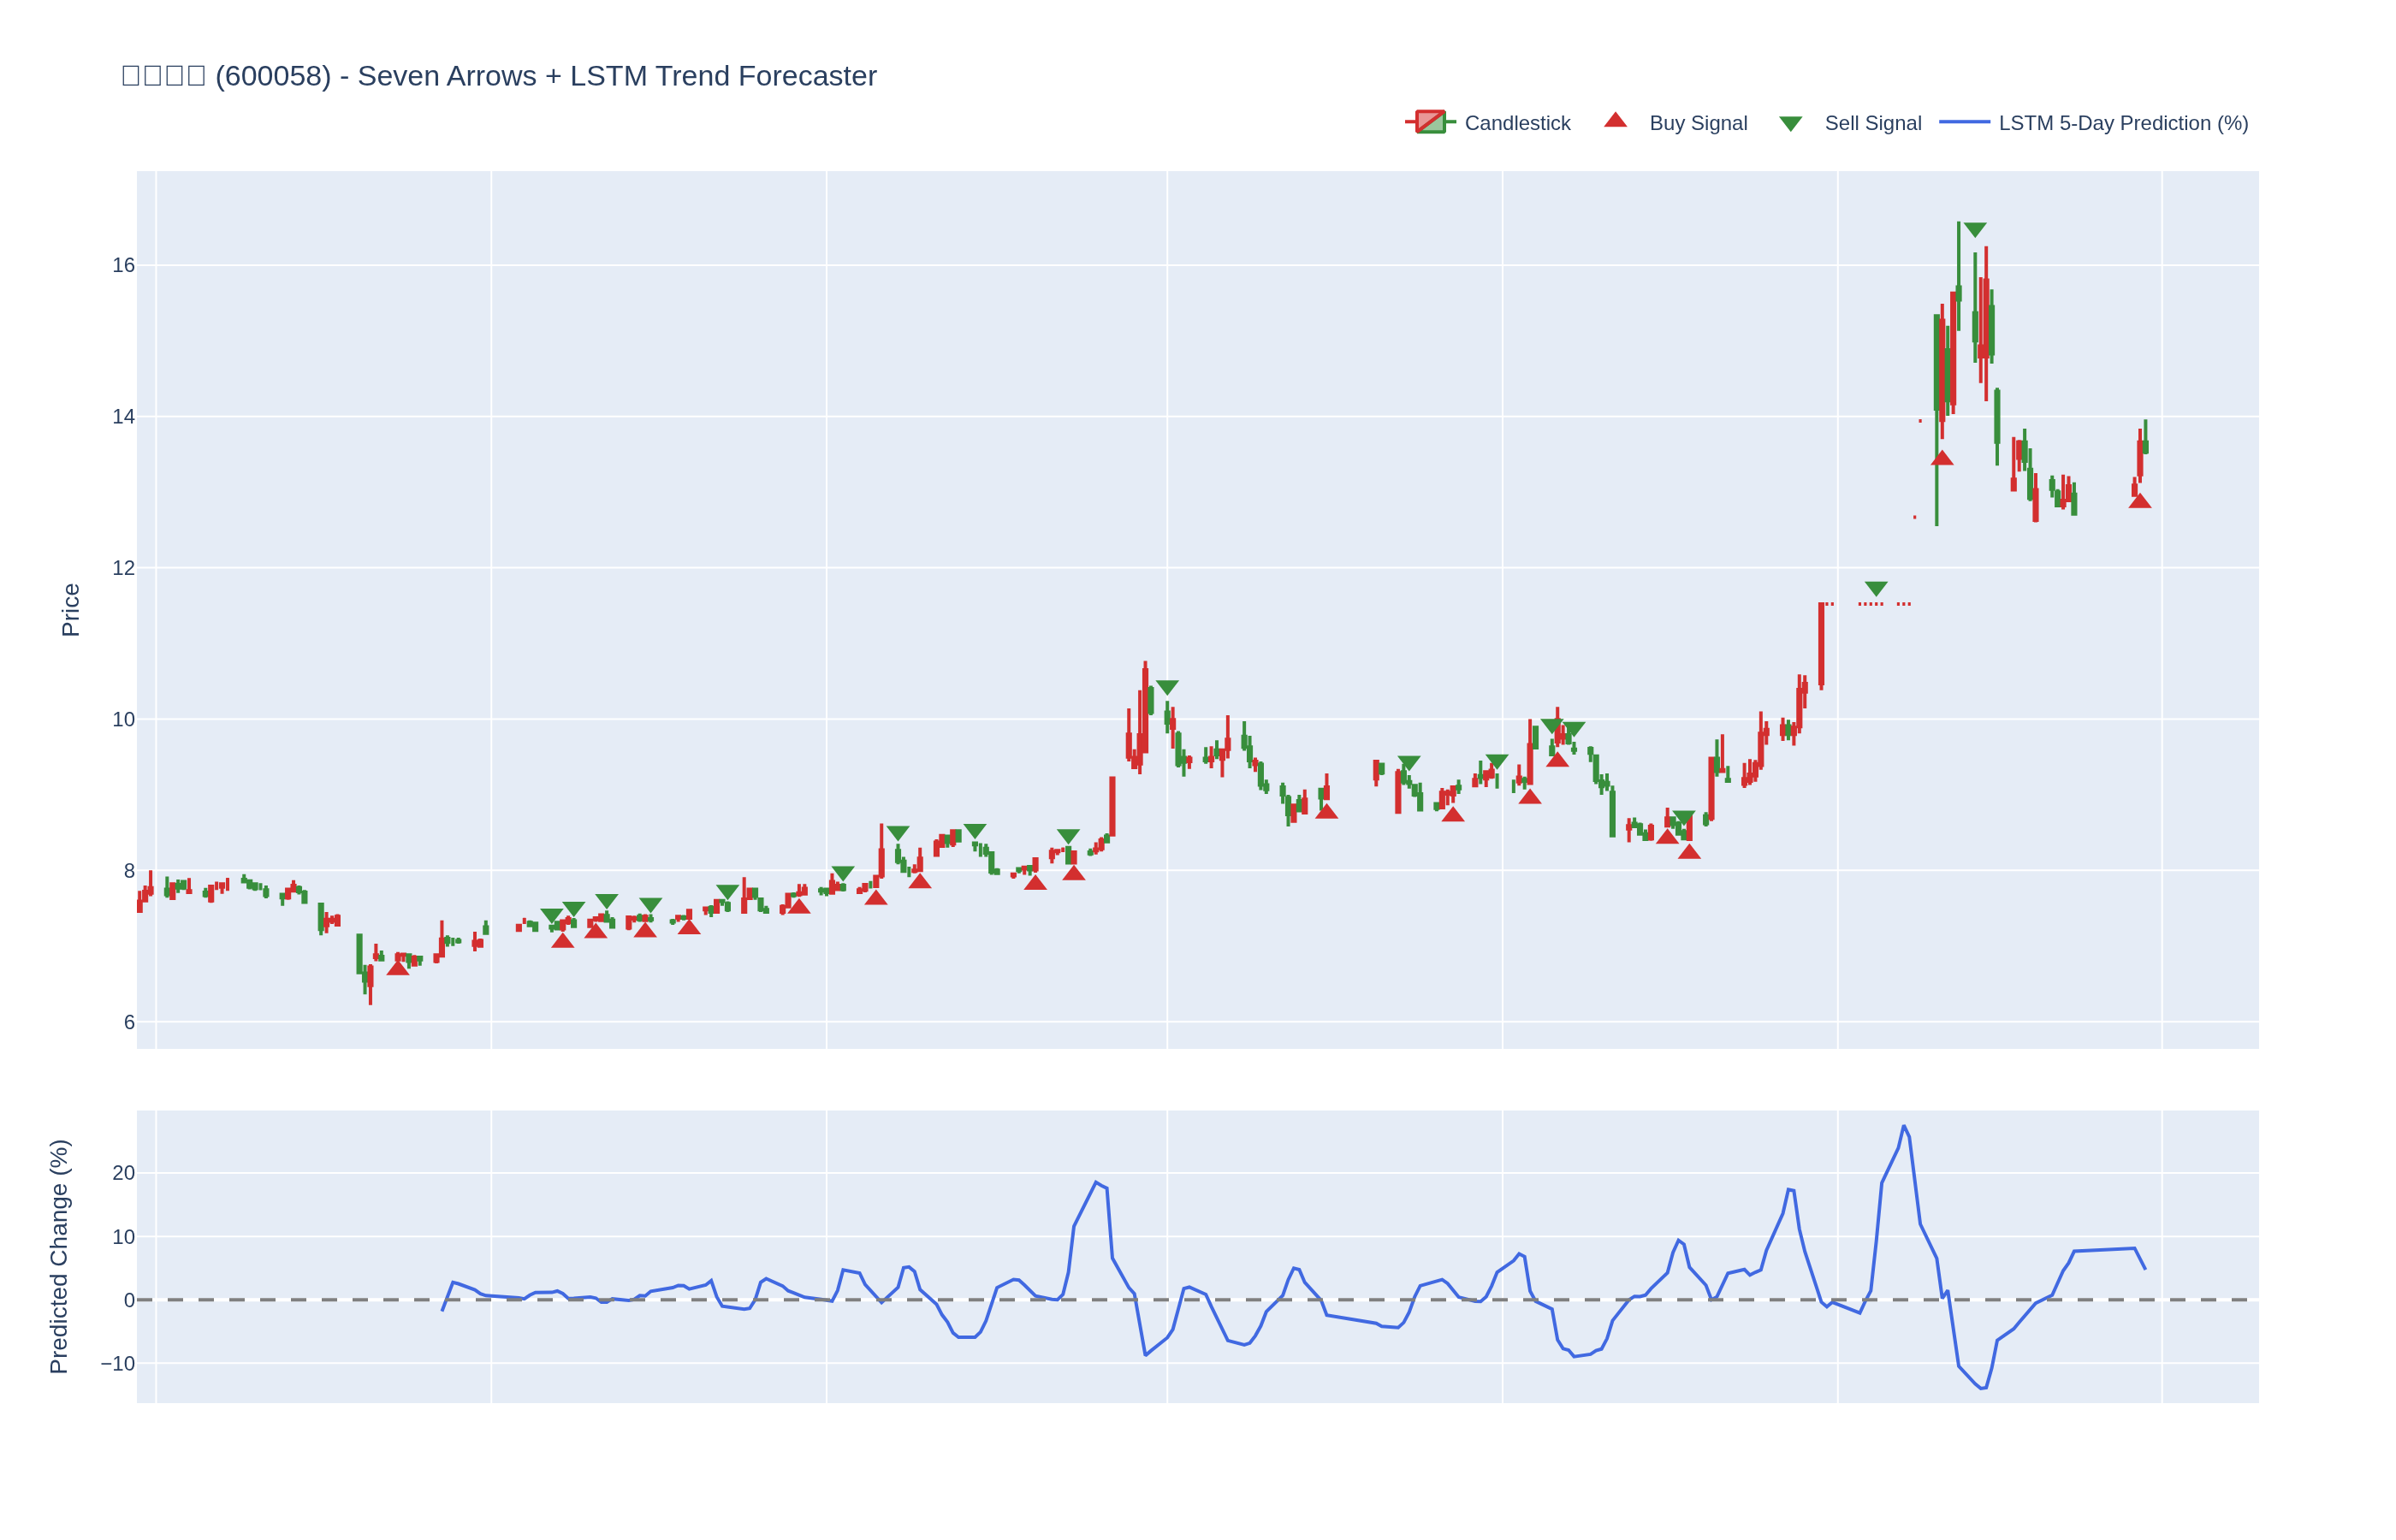Click the Predicted Change (%) axis title
2396x1540 pixels.
pos(59,1256)
